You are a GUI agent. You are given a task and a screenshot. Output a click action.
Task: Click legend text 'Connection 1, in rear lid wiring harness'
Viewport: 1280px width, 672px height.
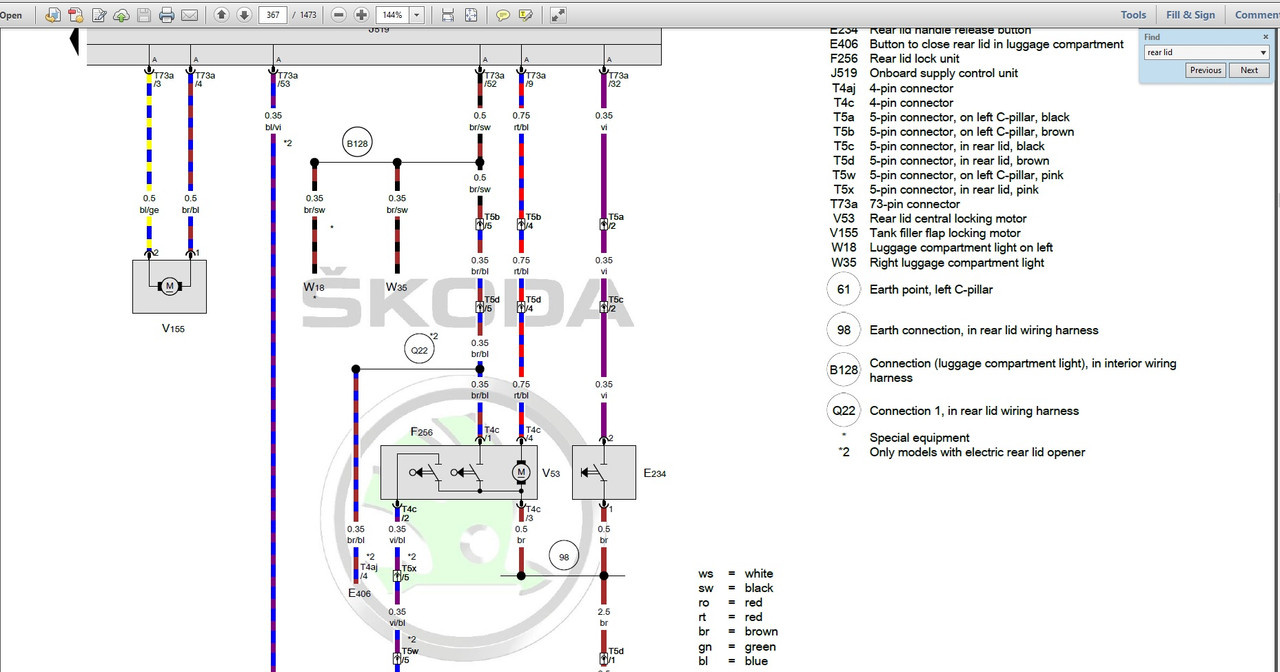pos(974,411)
